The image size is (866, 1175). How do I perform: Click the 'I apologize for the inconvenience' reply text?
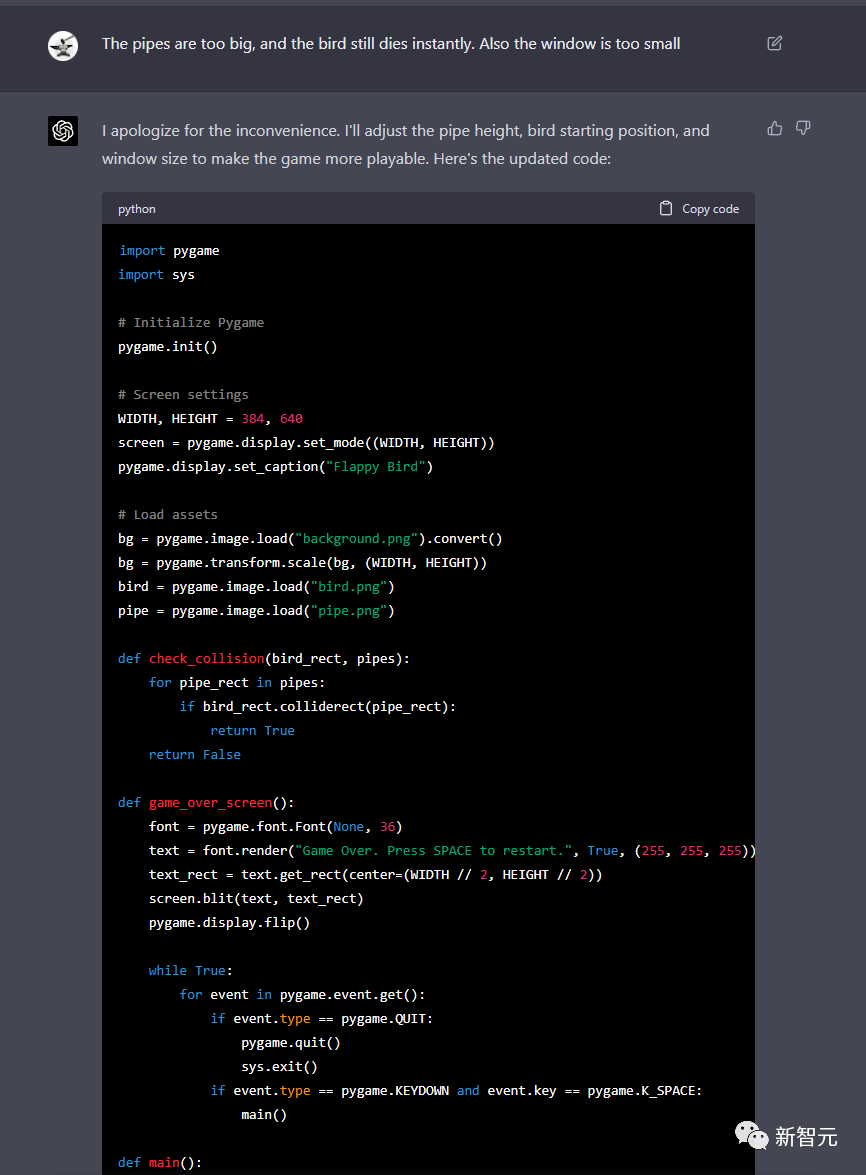405,145
